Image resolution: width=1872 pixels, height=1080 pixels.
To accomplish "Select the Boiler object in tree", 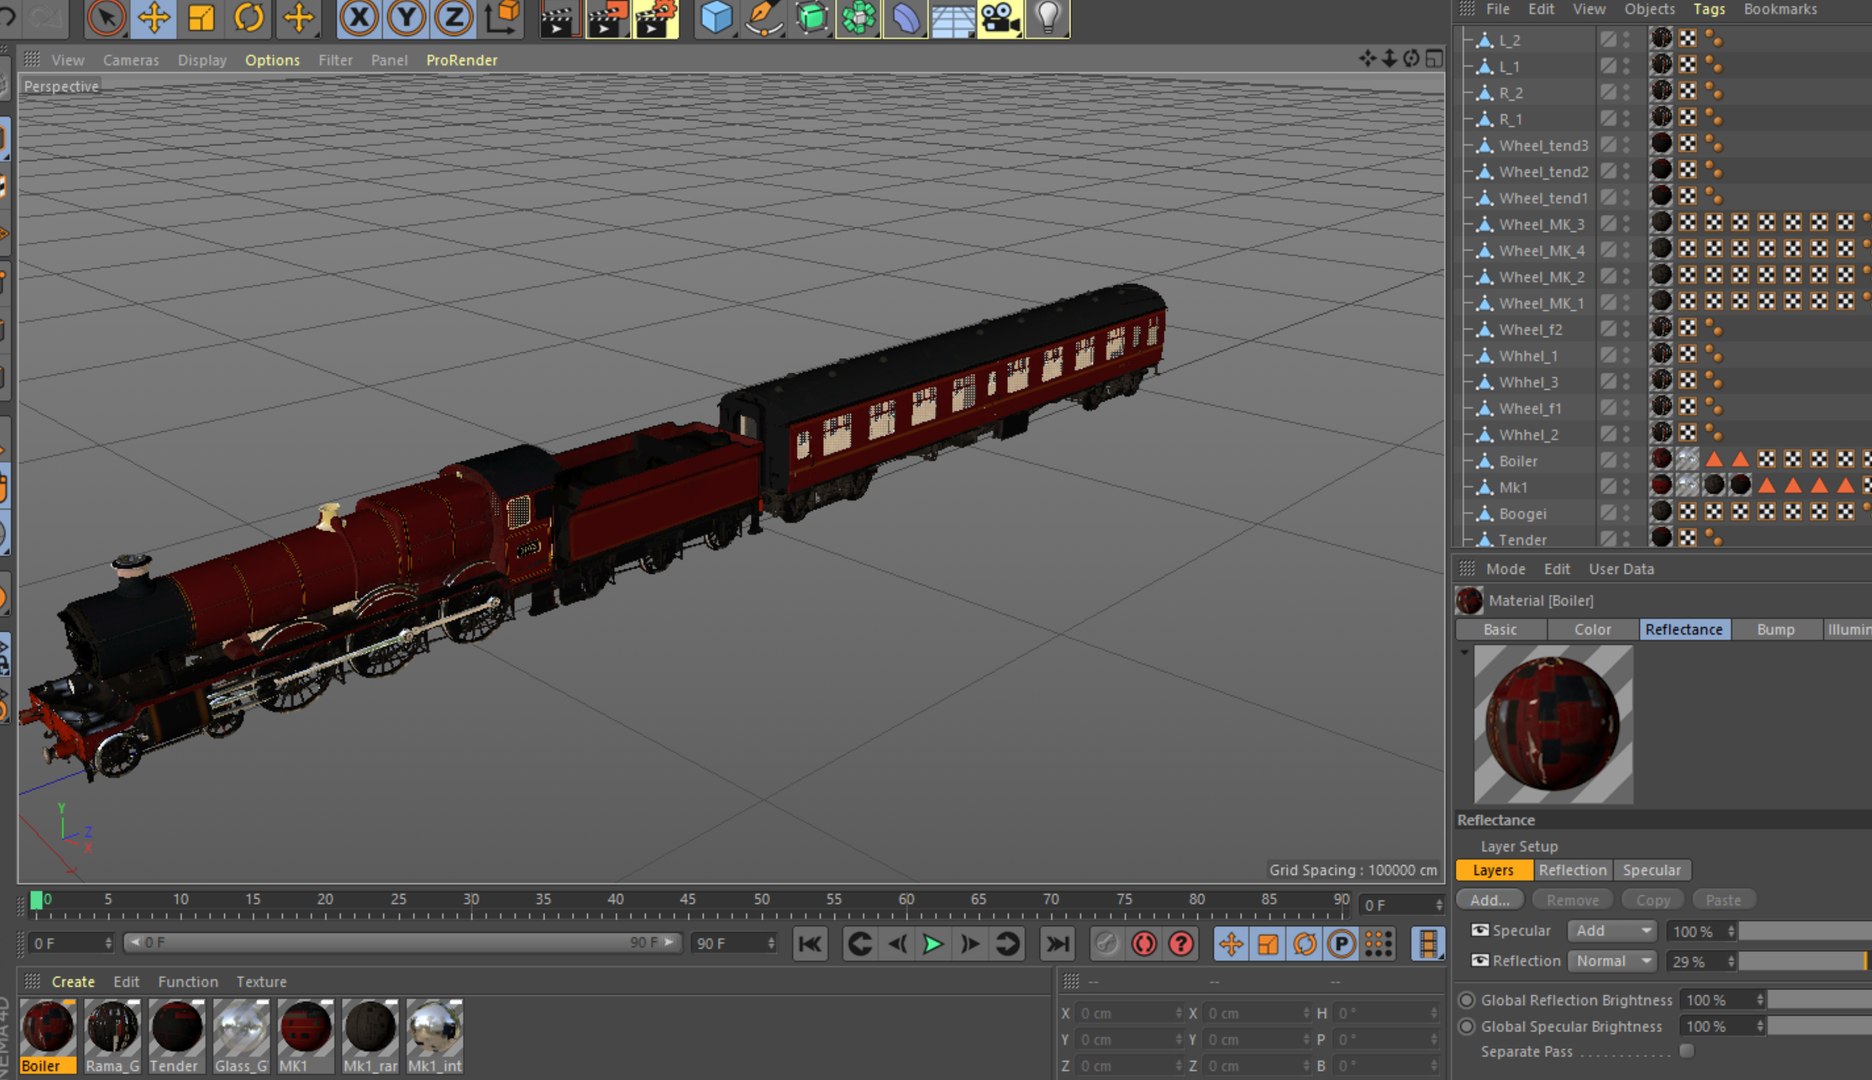I will pyautogui.click(x=1518, y=461).
